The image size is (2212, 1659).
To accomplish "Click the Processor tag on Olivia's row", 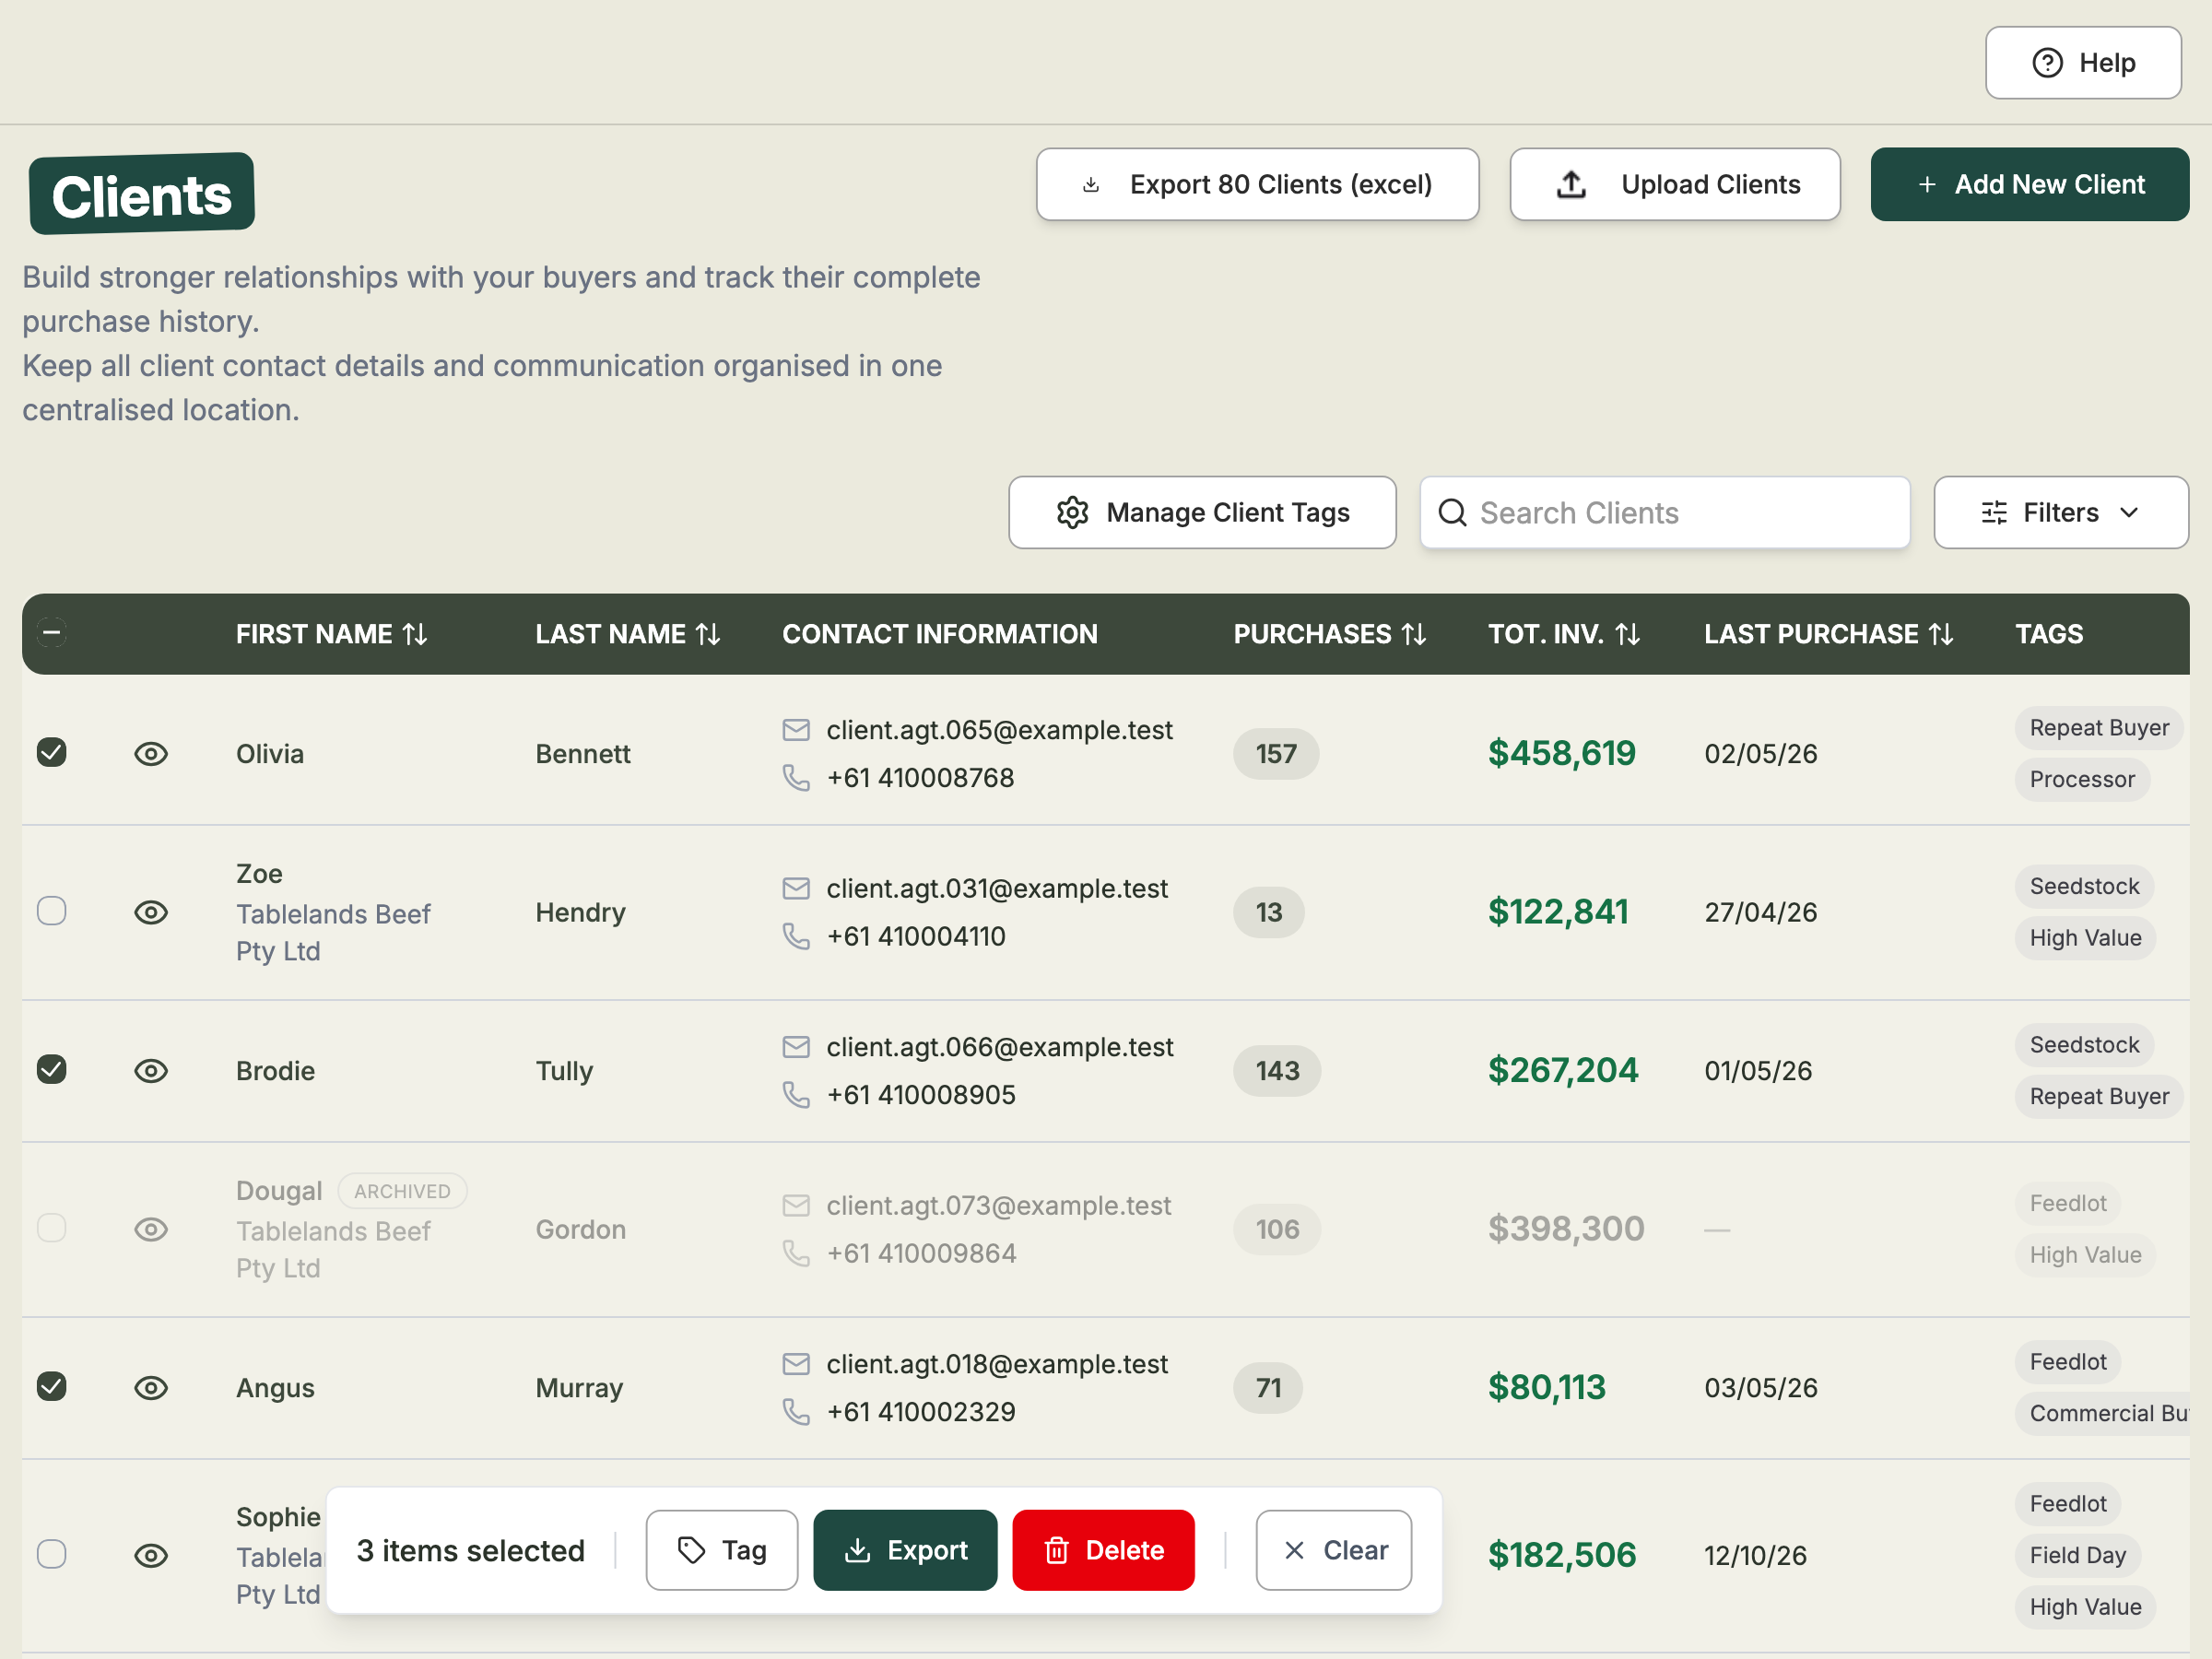I will click(x=2082, y=779).
